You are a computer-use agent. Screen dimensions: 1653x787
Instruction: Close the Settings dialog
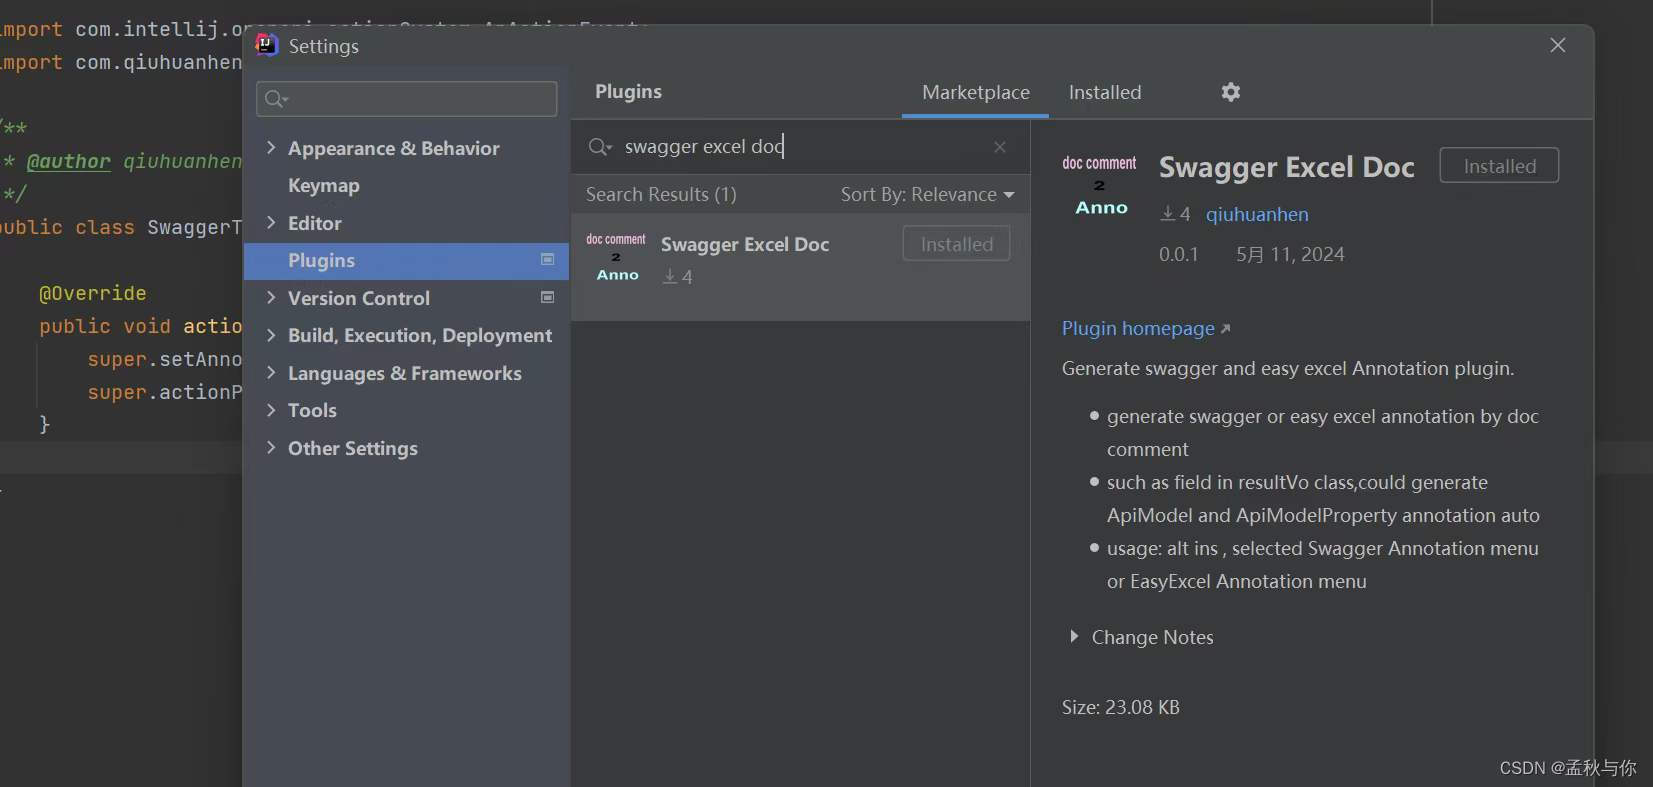(1558, 45)
